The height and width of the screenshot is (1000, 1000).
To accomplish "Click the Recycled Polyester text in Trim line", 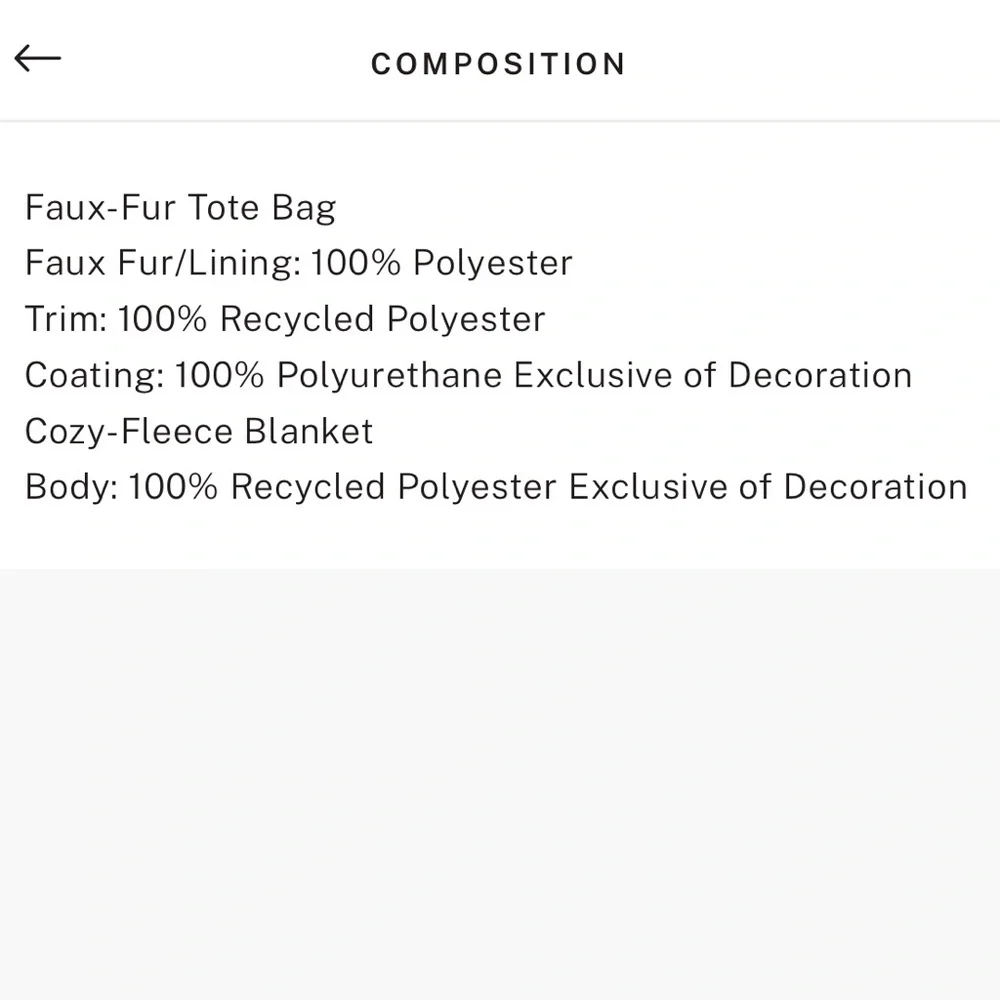I will (x=383, y=320).
